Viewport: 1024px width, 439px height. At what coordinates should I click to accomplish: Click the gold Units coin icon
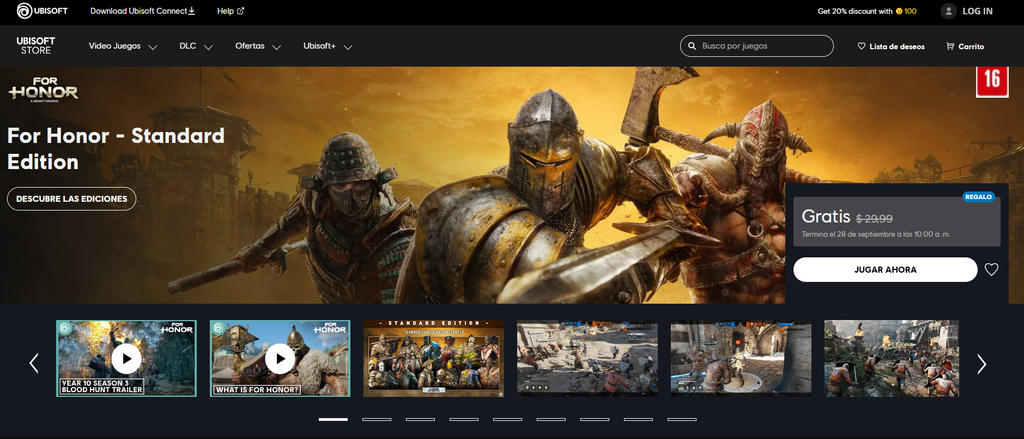899,11
